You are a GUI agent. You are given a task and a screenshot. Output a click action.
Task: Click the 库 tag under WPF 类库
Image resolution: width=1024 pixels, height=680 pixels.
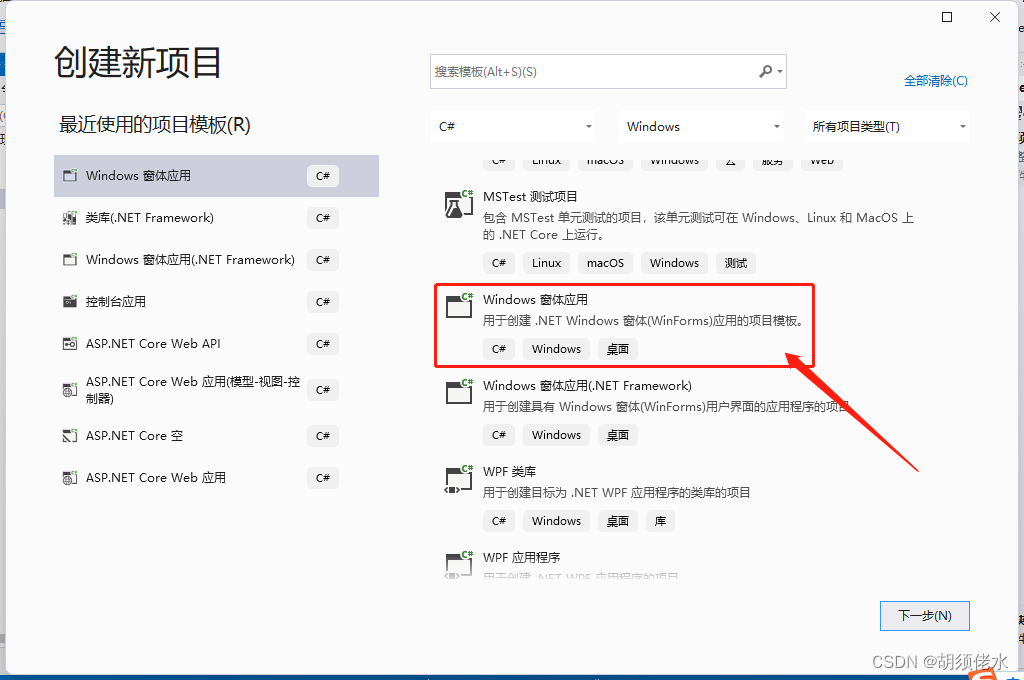tap(660, 521)
